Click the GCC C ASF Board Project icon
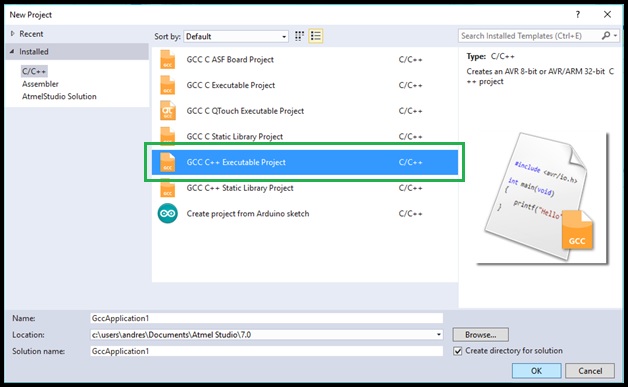This screenshot has height=387, width=628. [167, 60]
